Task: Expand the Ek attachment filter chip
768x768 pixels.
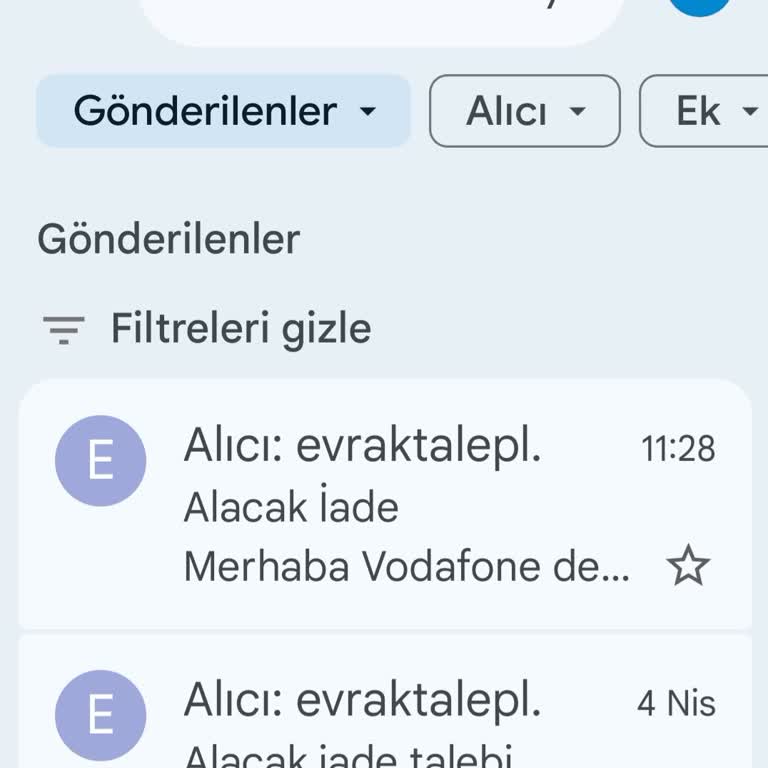Action: (705, 111)
